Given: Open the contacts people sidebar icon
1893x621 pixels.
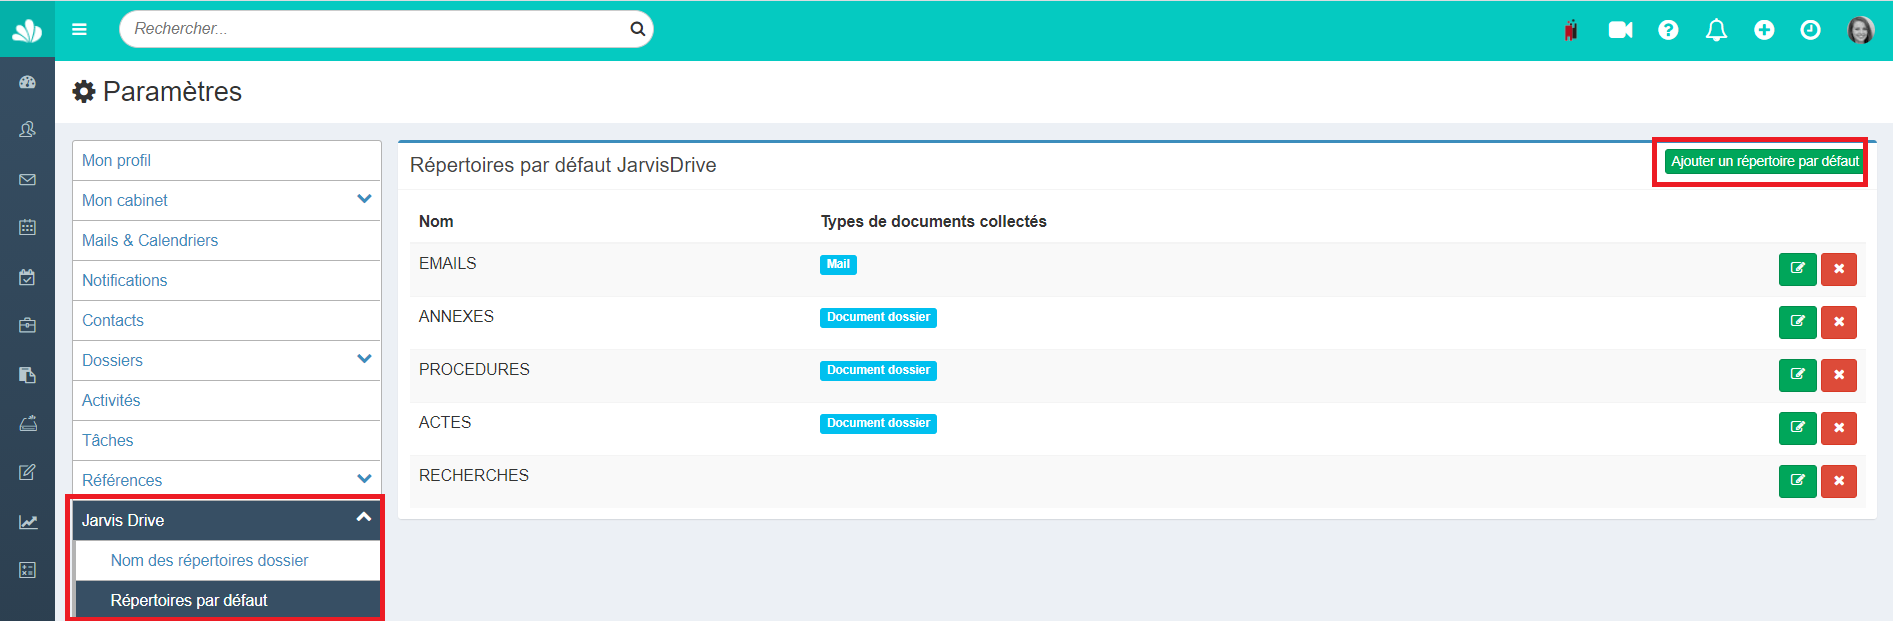Looking at the screenshot, I should pos(28,129).
